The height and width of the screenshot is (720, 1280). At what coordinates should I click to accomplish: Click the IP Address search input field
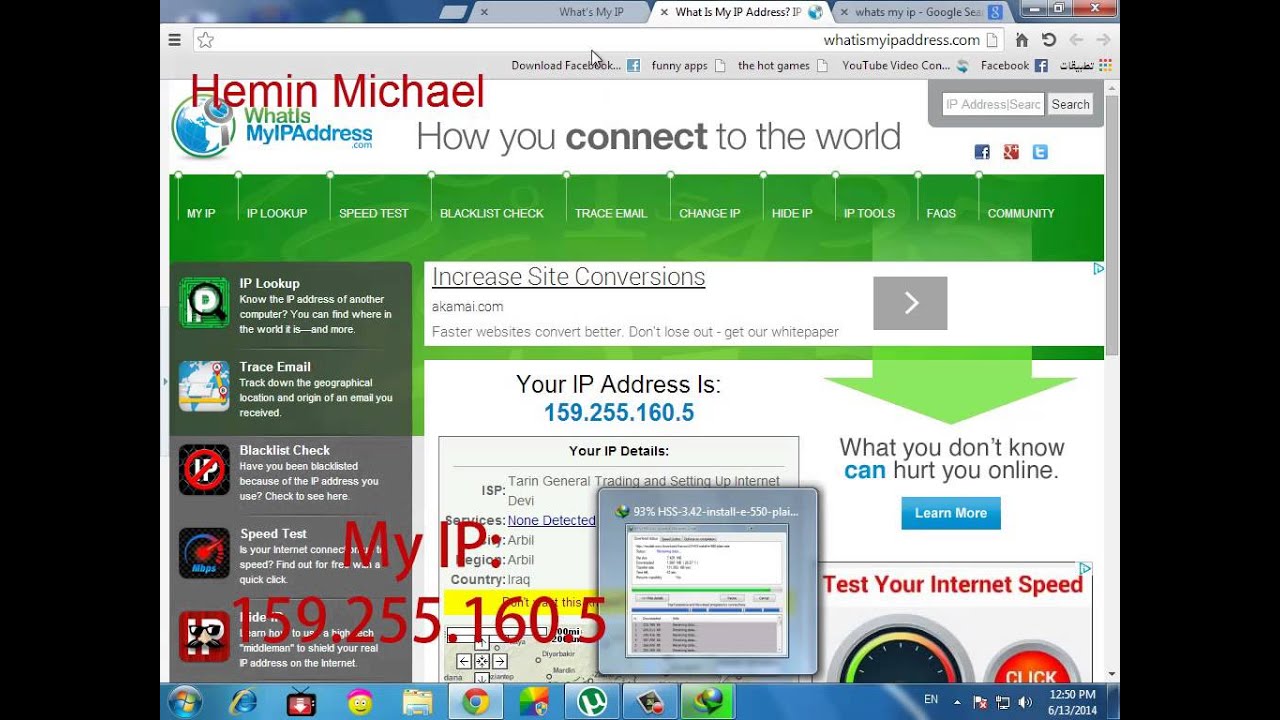tap(993, 104)
